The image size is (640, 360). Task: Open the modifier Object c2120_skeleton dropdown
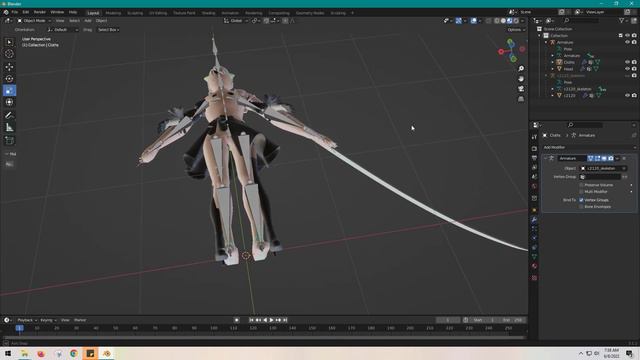point(603,168)
